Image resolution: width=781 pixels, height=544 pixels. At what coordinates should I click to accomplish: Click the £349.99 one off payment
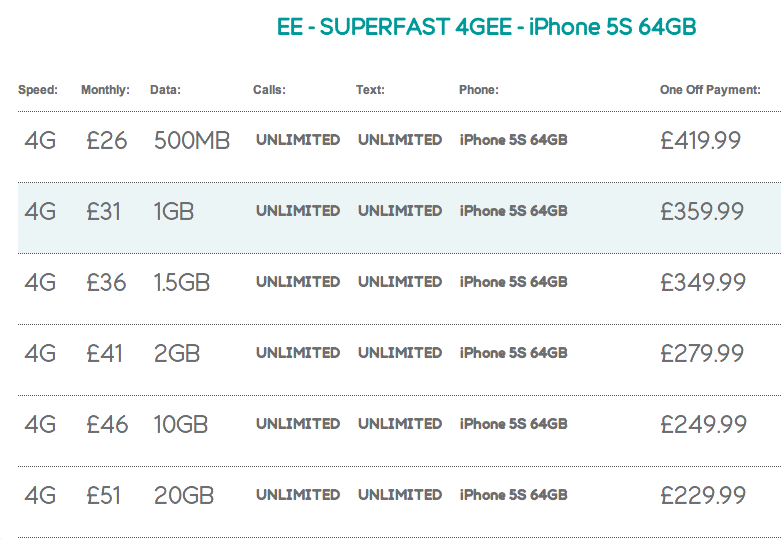point(703,282)
